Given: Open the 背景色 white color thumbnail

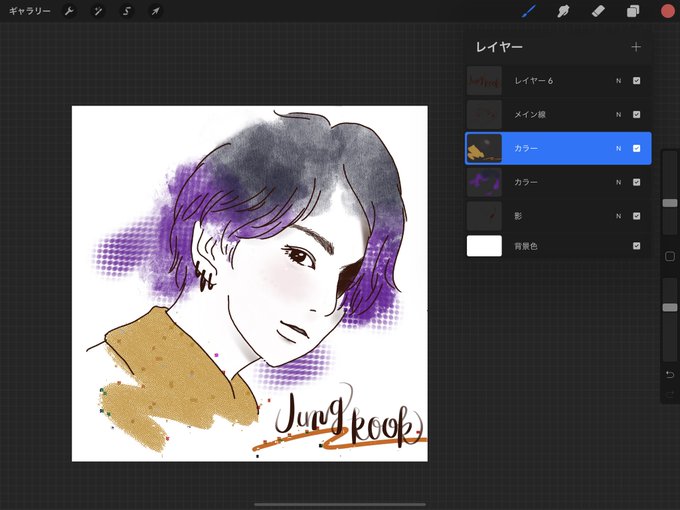Looking at the screenshot, I should coord(484,246).
